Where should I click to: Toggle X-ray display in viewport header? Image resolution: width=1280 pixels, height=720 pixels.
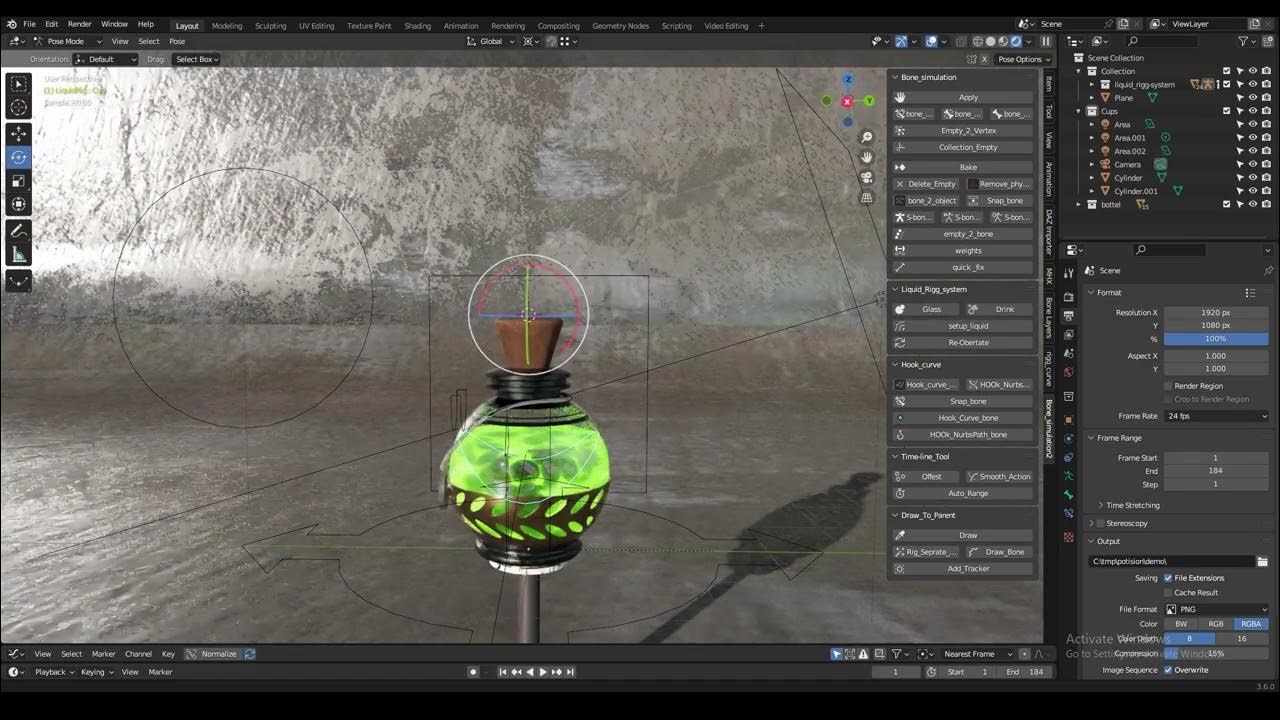(x=963, y=41)
